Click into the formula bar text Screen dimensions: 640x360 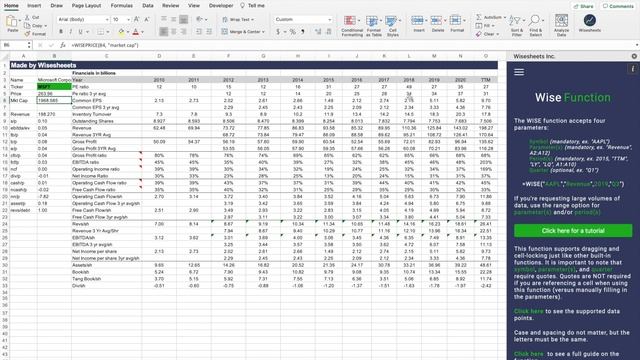pyautogui.click(x=104, y=45)
